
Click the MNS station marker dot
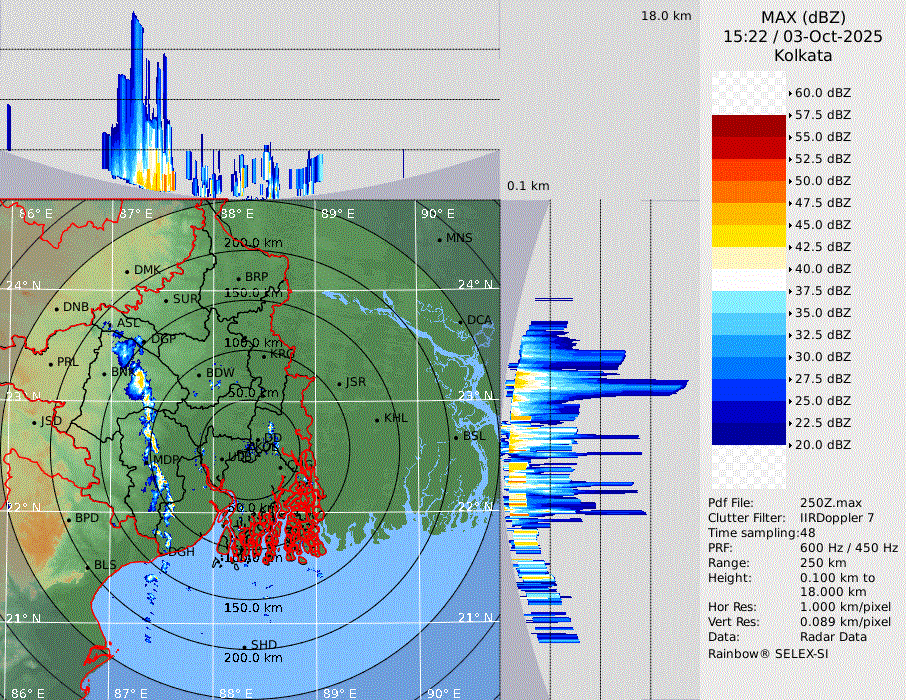(440, 239)
